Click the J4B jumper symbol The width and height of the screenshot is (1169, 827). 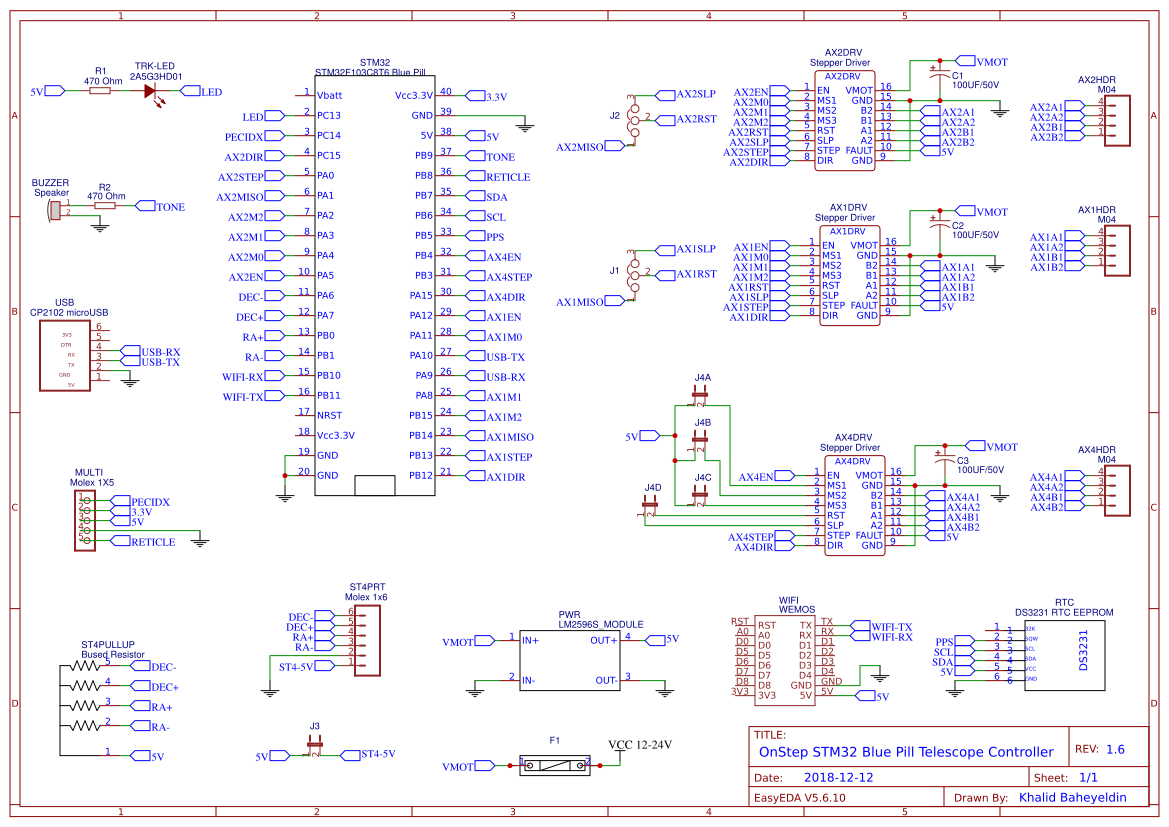699,440
